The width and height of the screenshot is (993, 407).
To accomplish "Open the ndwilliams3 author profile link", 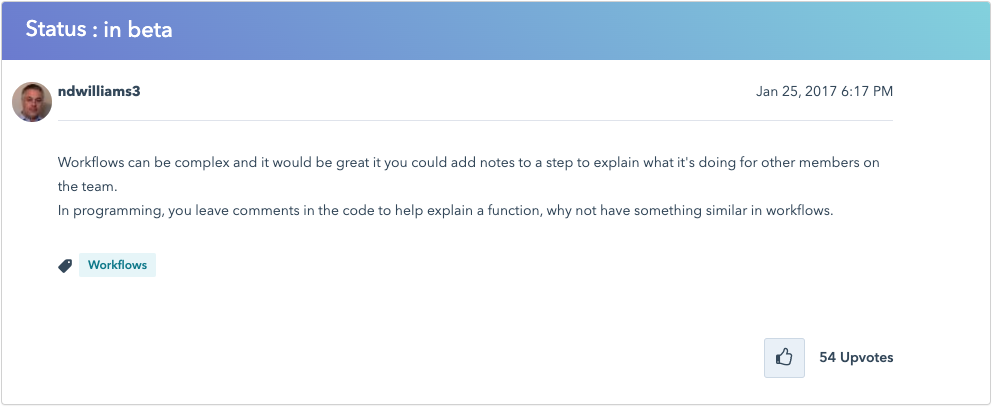I will click(x=99, y=91).
